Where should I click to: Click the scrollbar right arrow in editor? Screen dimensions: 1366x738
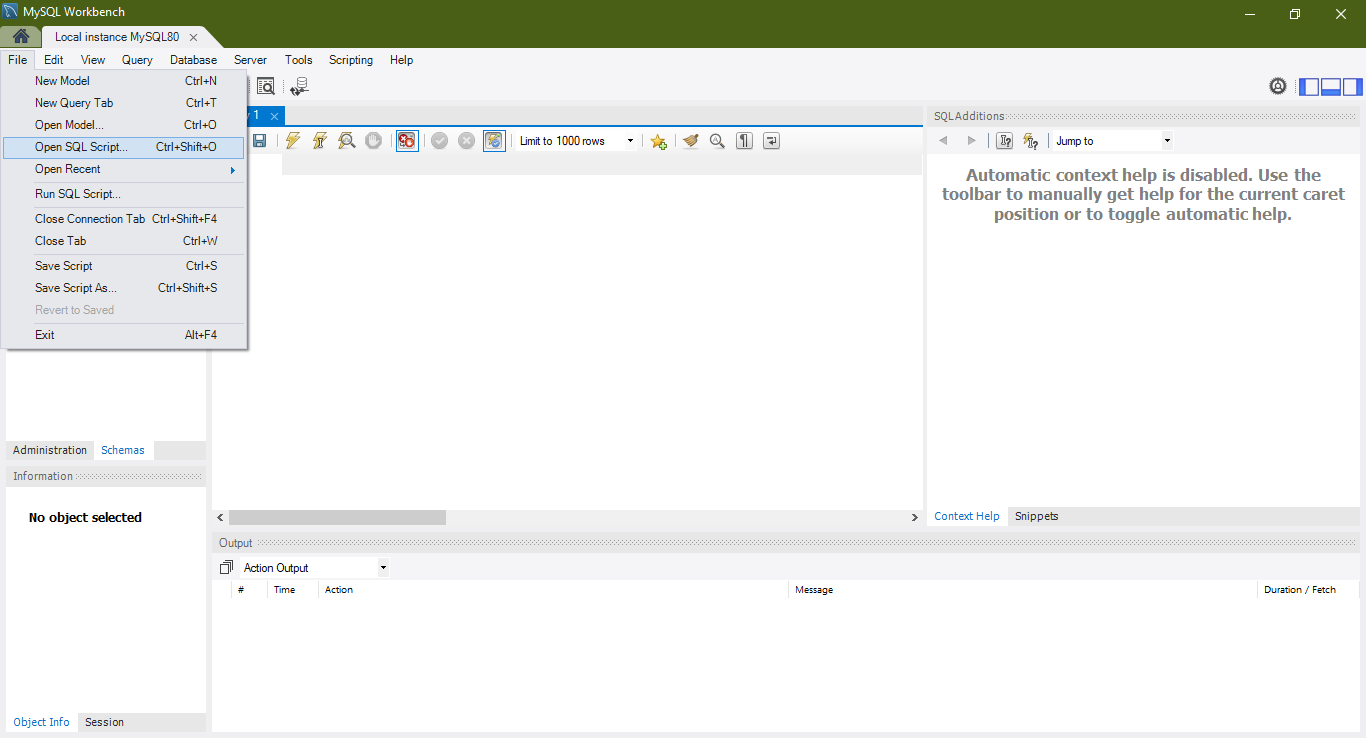pyautogui.click(x=914, y=517)
